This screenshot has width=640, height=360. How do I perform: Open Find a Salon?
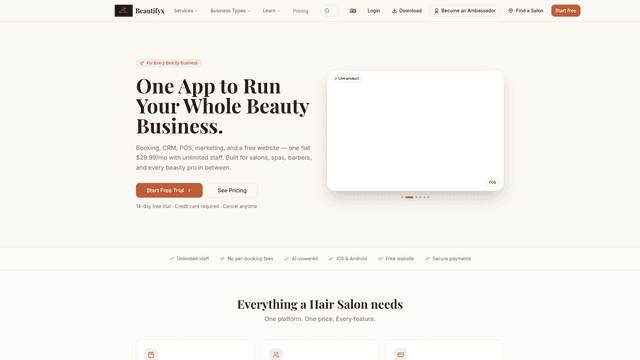click(x=526, y=11)
